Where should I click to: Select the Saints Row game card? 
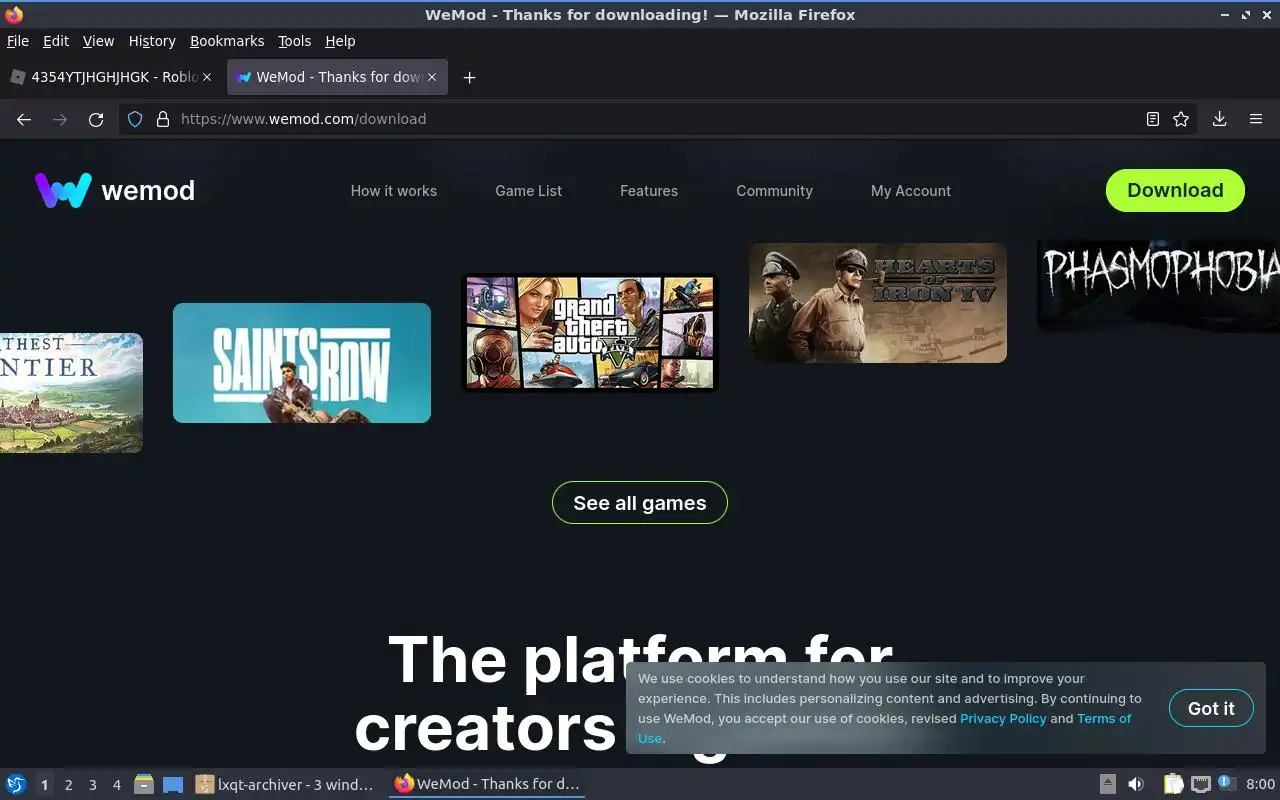click(302, 363)
